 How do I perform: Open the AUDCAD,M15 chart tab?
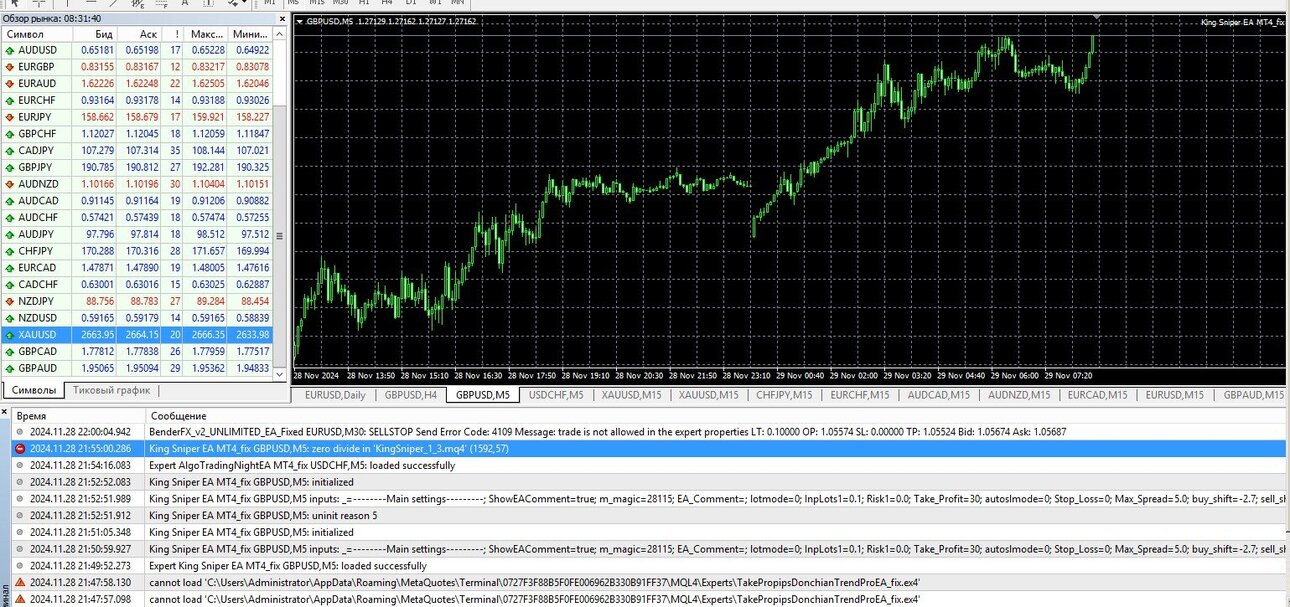[x=938, y=395]
